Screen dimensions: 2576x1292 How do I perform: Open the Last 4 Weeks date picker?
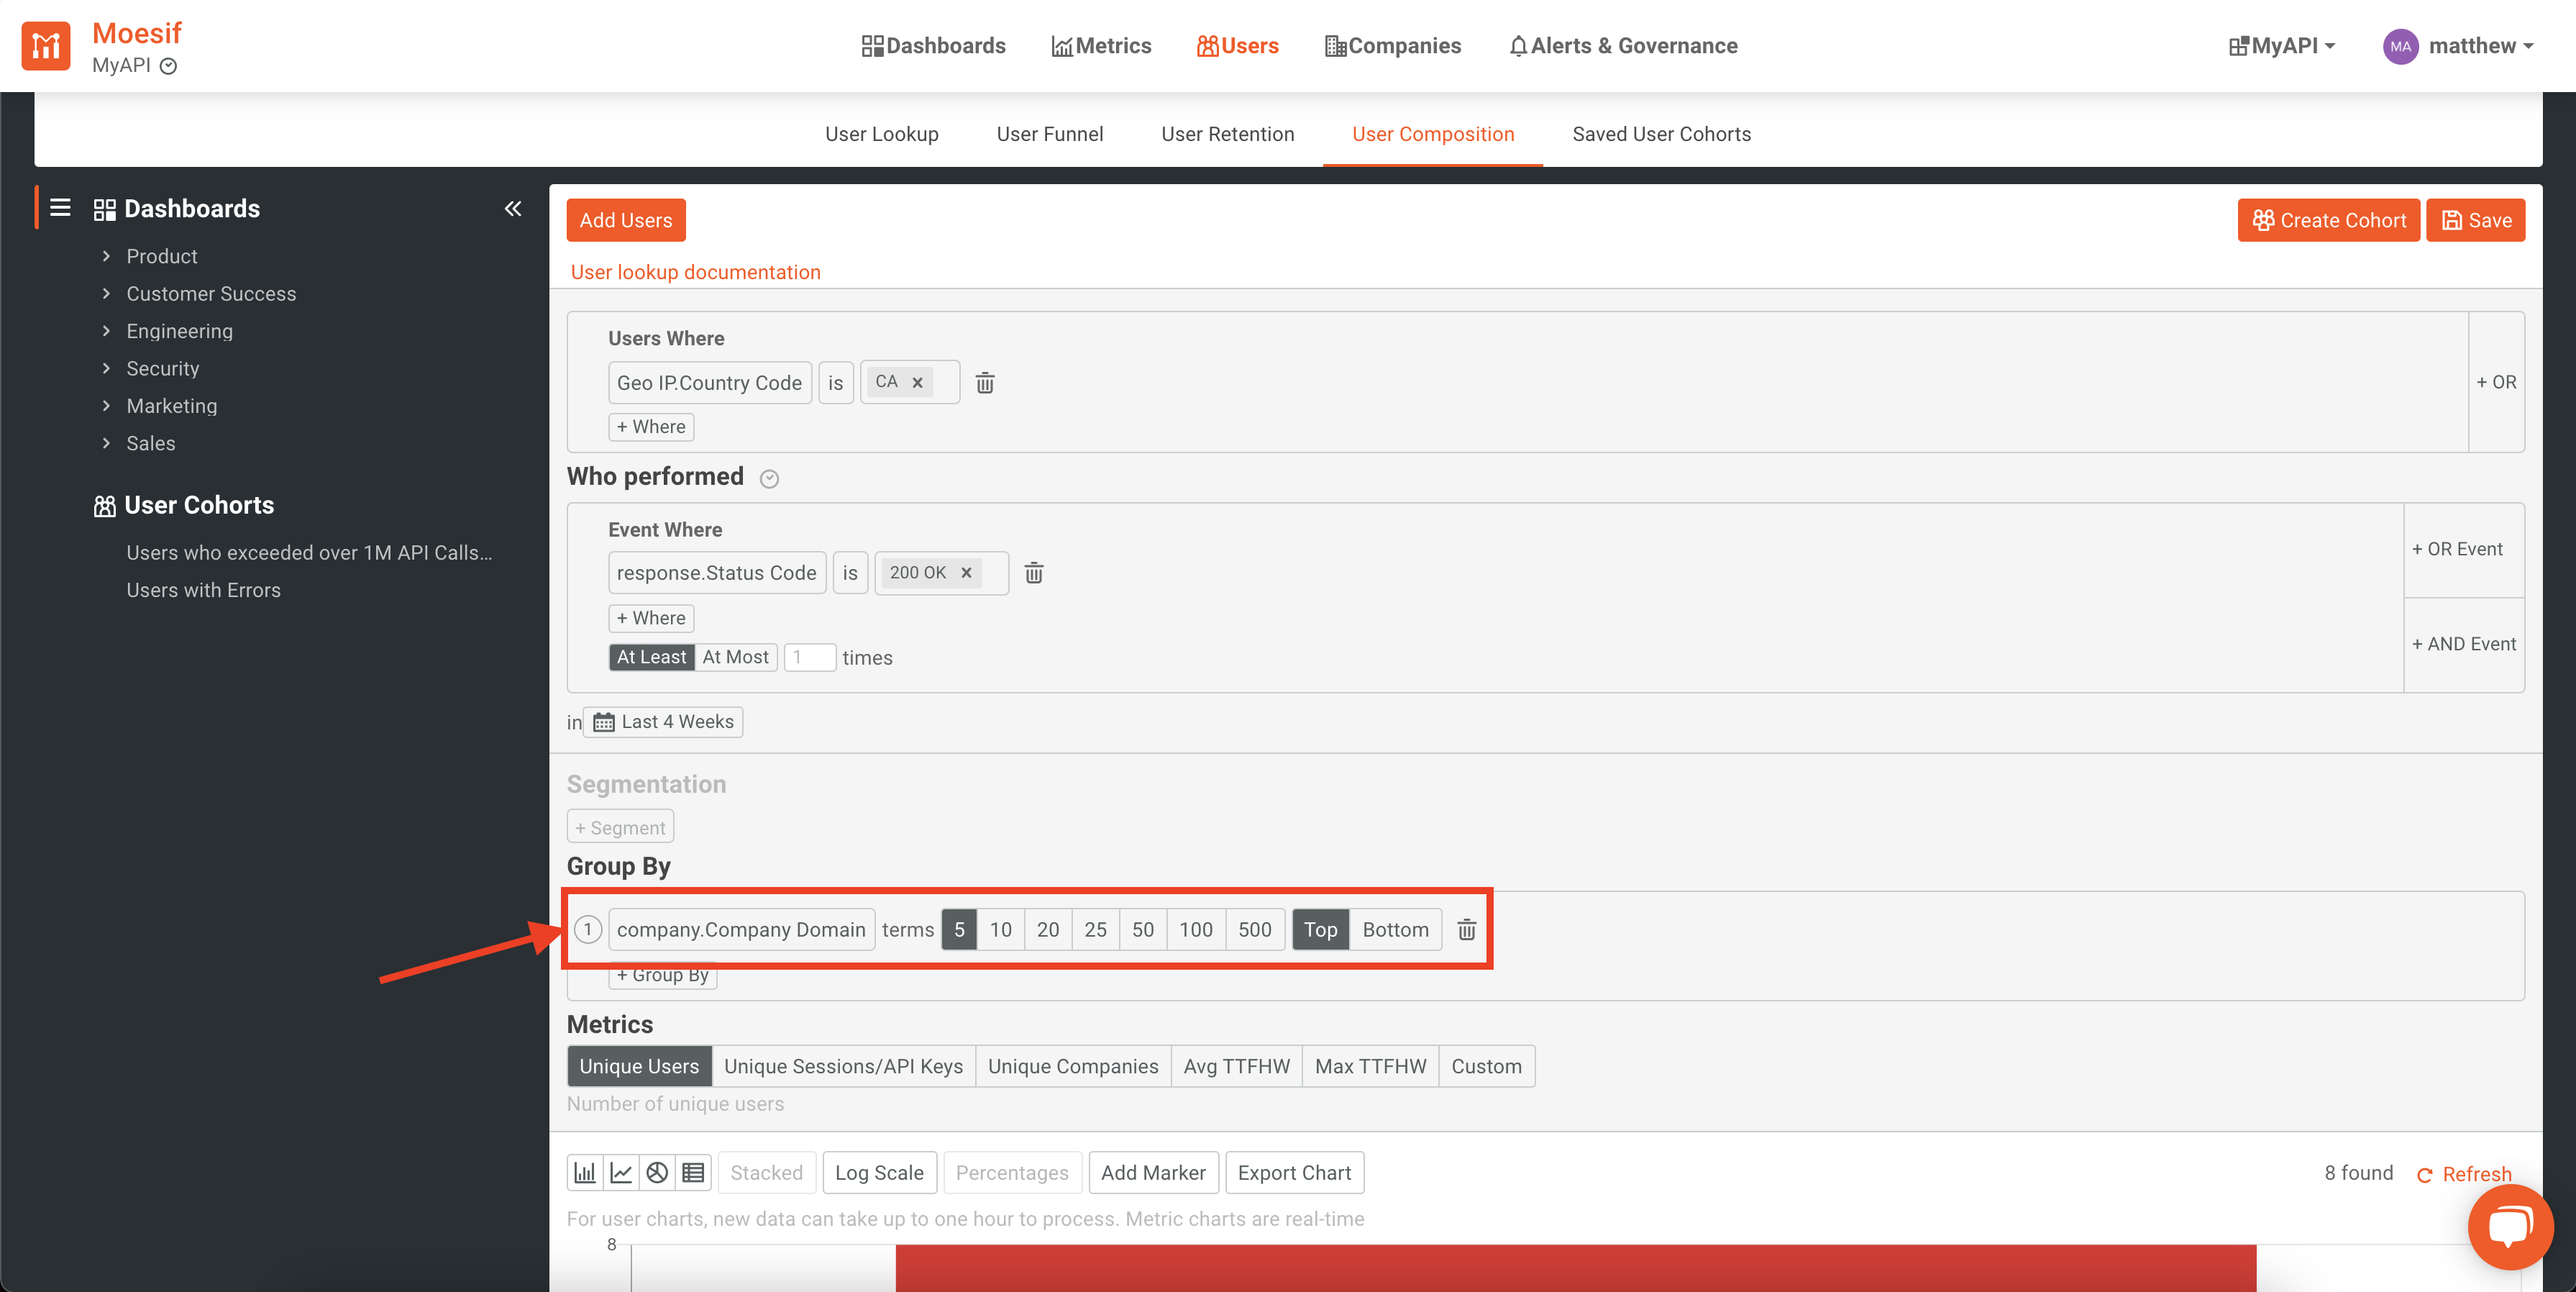point(663,722)
